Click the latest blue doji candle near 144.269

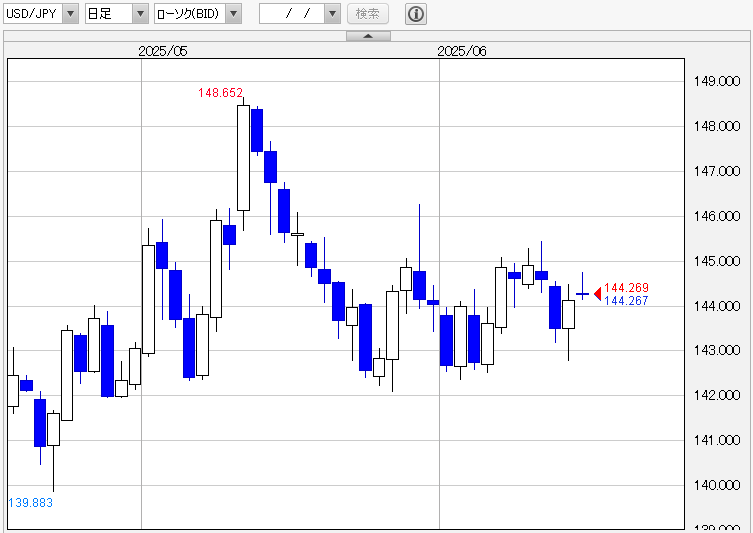click(583, 293)
